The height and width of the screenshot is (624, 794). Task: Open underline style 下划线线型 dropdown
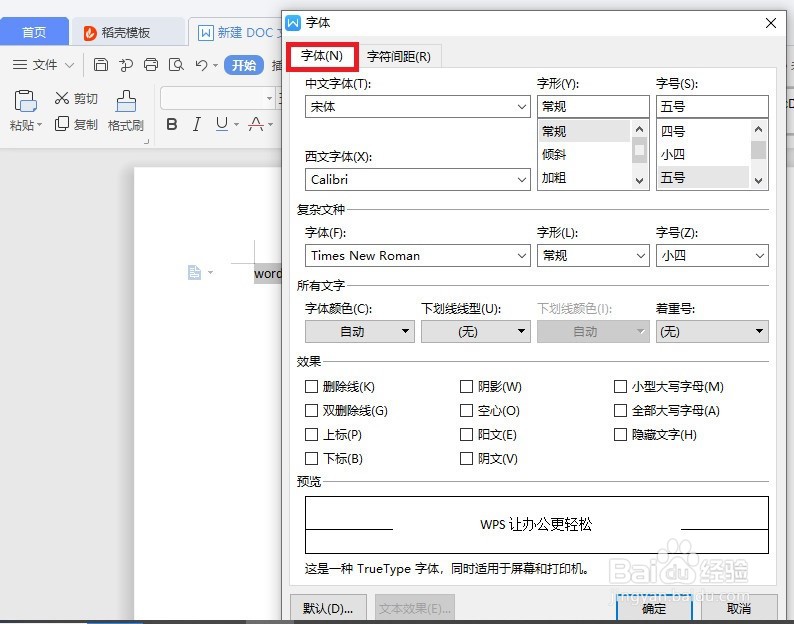tap(475, 331)
